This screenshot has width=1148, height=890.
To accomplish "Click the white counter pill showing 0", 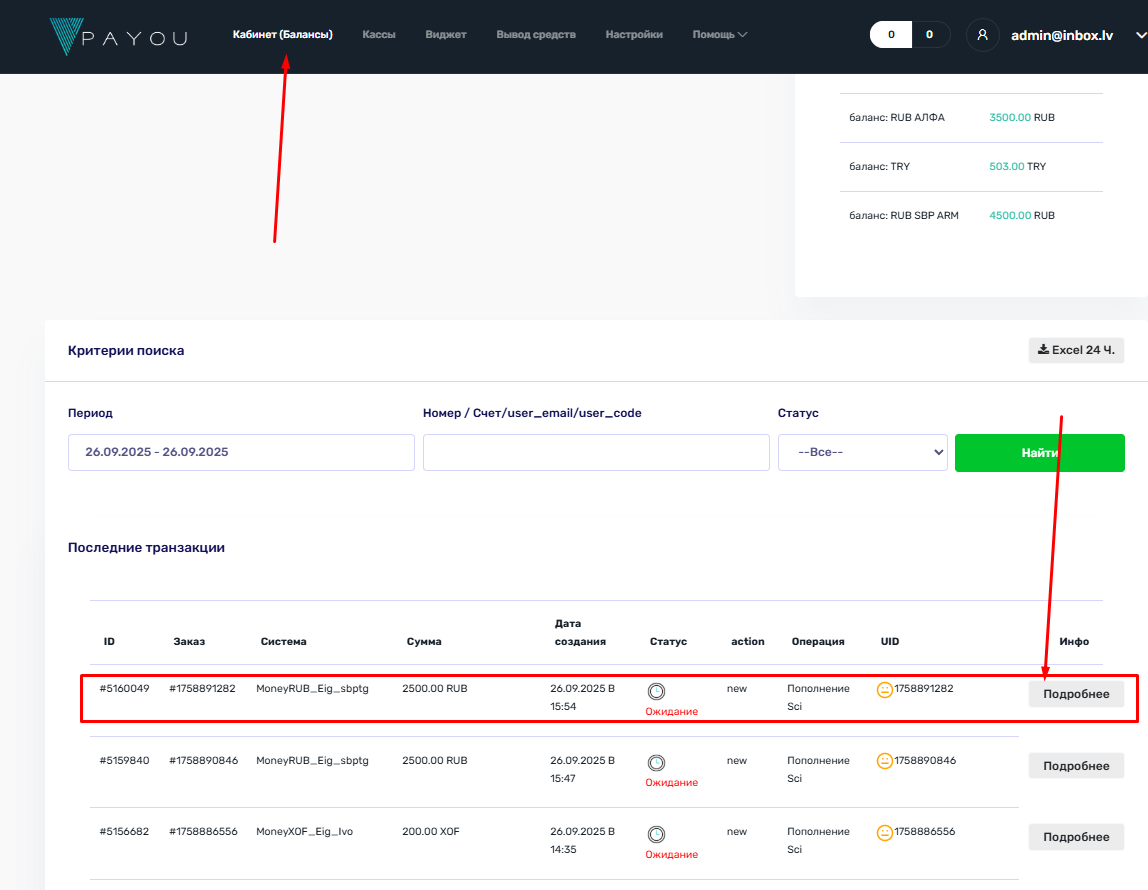I will 891,35.
